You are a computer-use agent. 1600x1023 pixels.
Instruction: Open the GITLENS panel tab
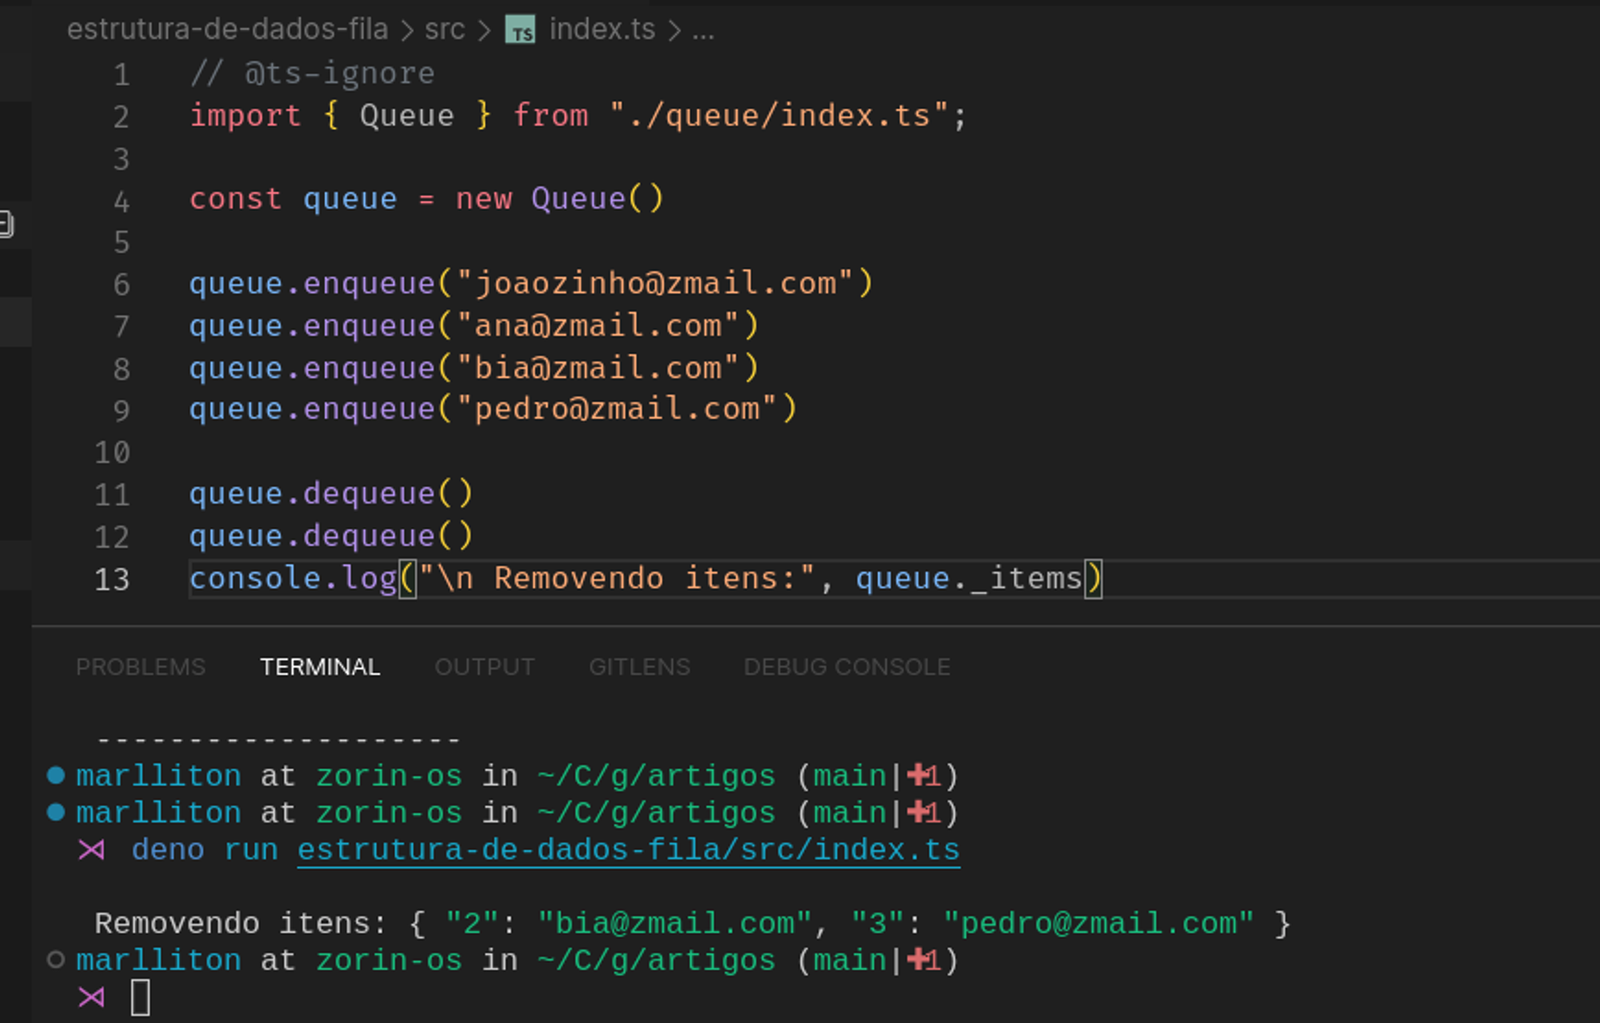coord(639,667)
